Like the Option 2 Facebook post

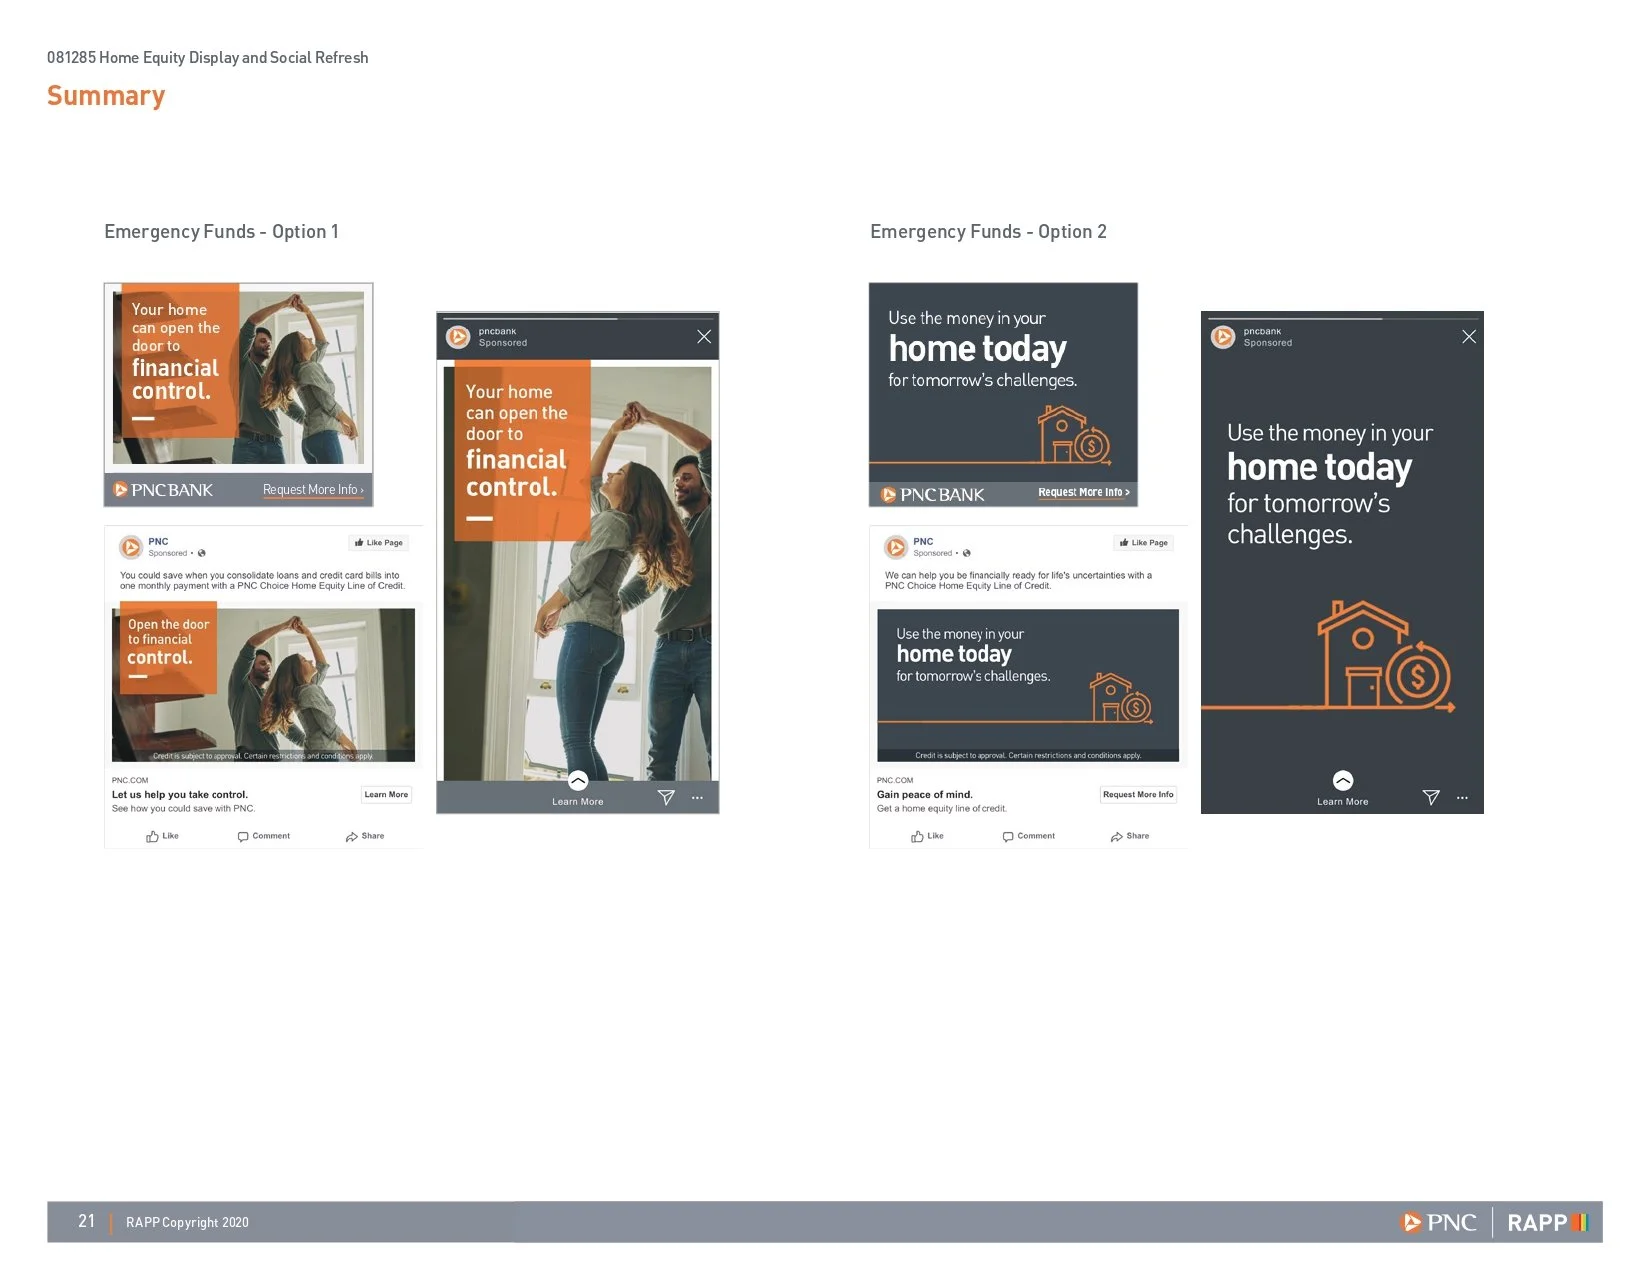[x=927, y=836]
